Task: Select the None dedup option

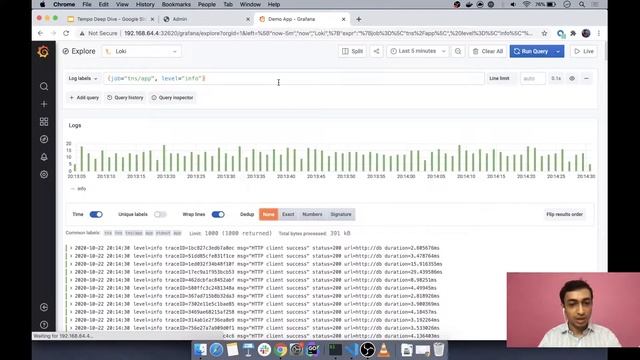Action: coord(269,214)
